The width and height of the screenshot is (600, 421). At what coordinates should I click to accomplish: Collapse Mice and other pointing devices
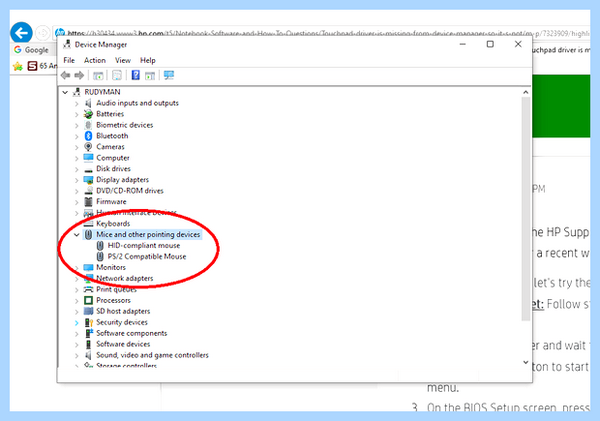77,235
